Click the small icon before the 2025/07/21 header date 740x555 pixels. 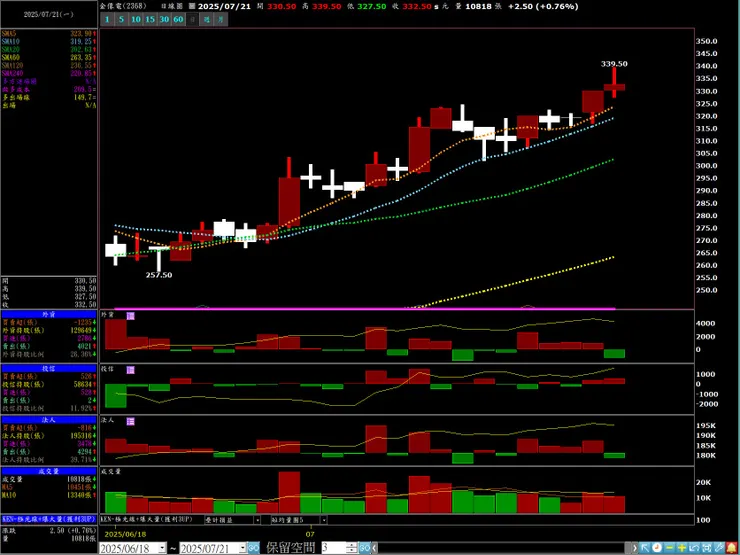coord(191,6)
